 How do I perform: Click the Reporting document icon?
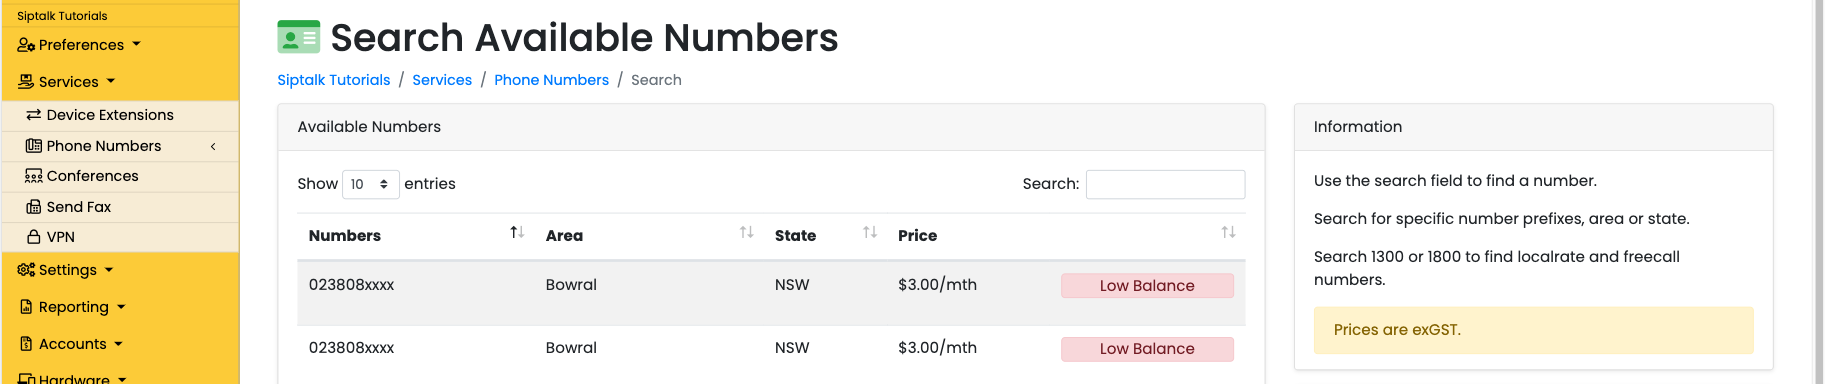pos(27,307)
